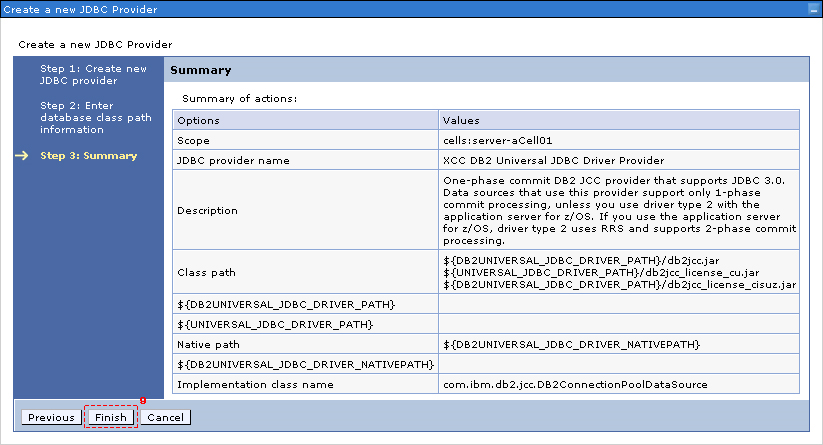This screenshot has height=445, width=823.
Task: Select the Step 3: Summary step label
Action: pos(88,155)
